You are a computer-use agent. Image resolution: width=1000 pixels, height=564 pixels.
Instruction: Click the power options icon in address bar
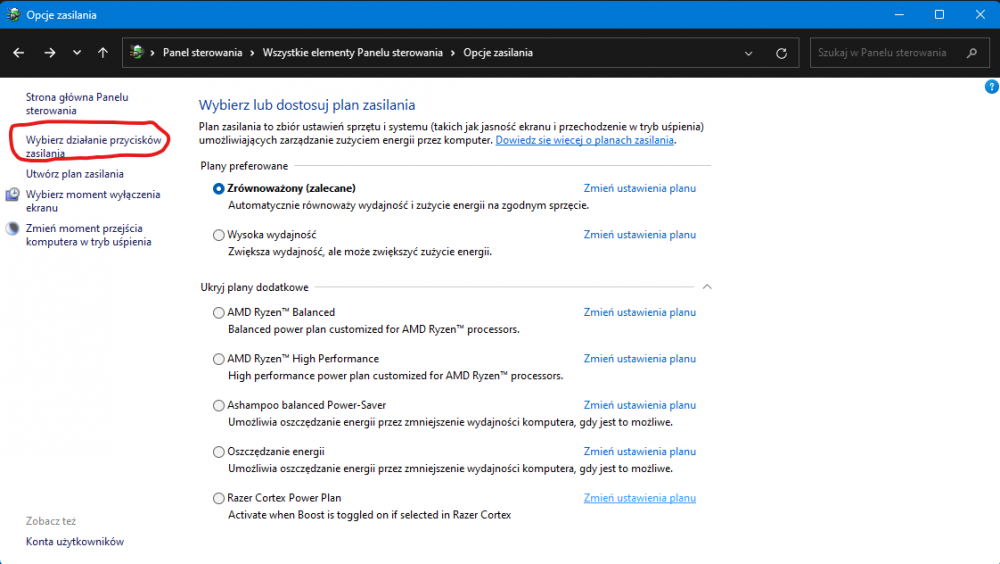point(138,53)
